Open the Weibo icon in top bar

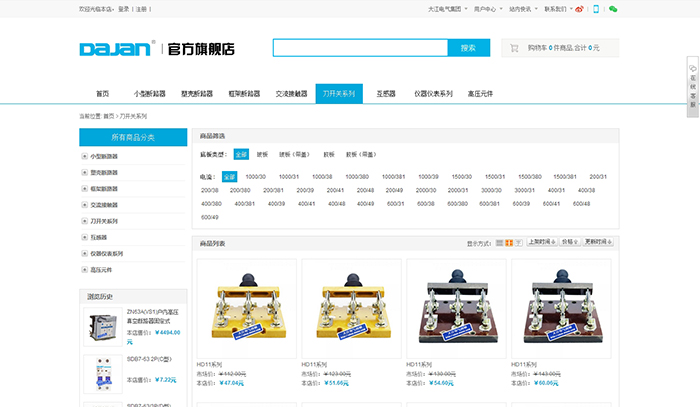579,9
